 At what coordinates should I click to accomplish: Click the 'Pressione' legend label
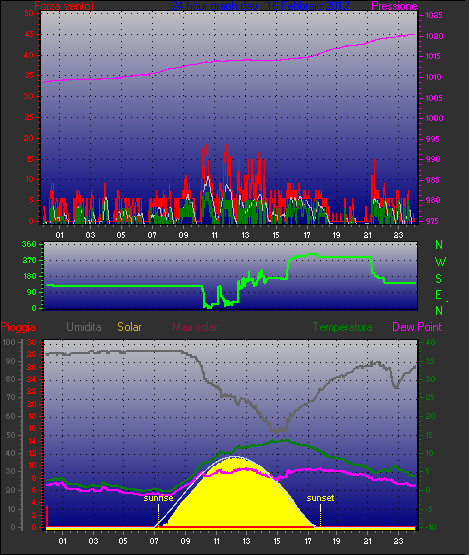coord(394,6)
